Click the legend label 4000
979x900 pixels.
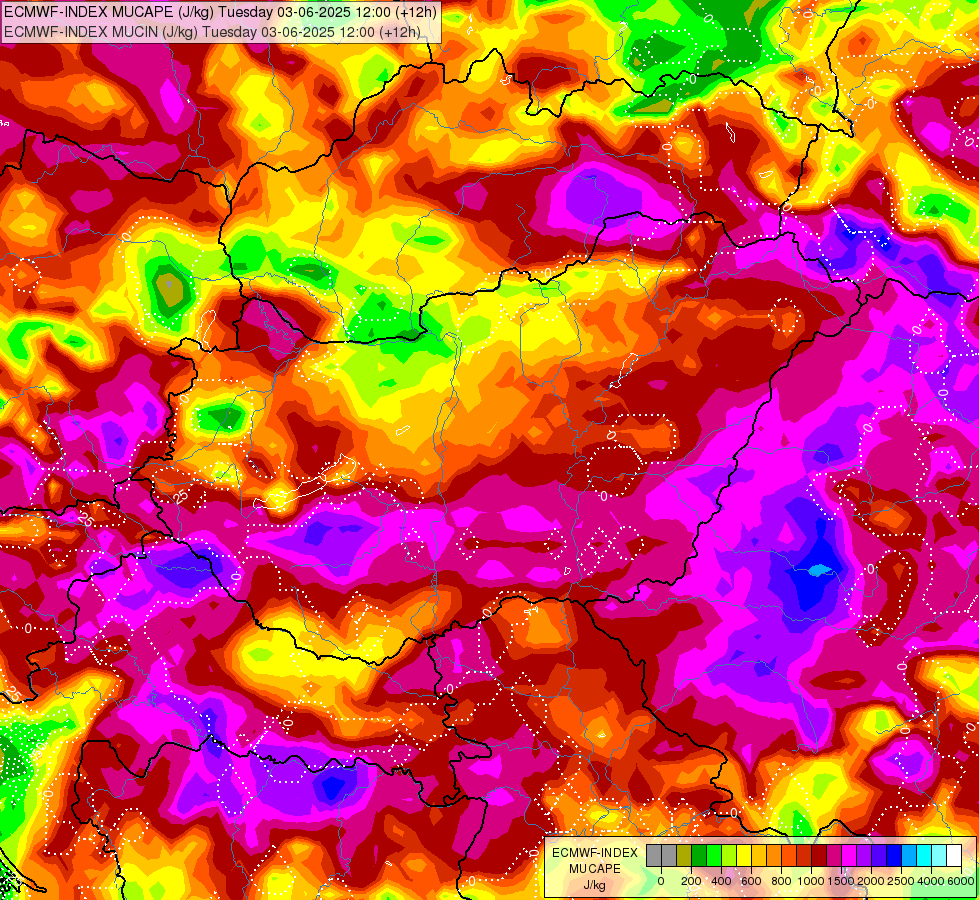pyautogui.click(x=931, y=881)
